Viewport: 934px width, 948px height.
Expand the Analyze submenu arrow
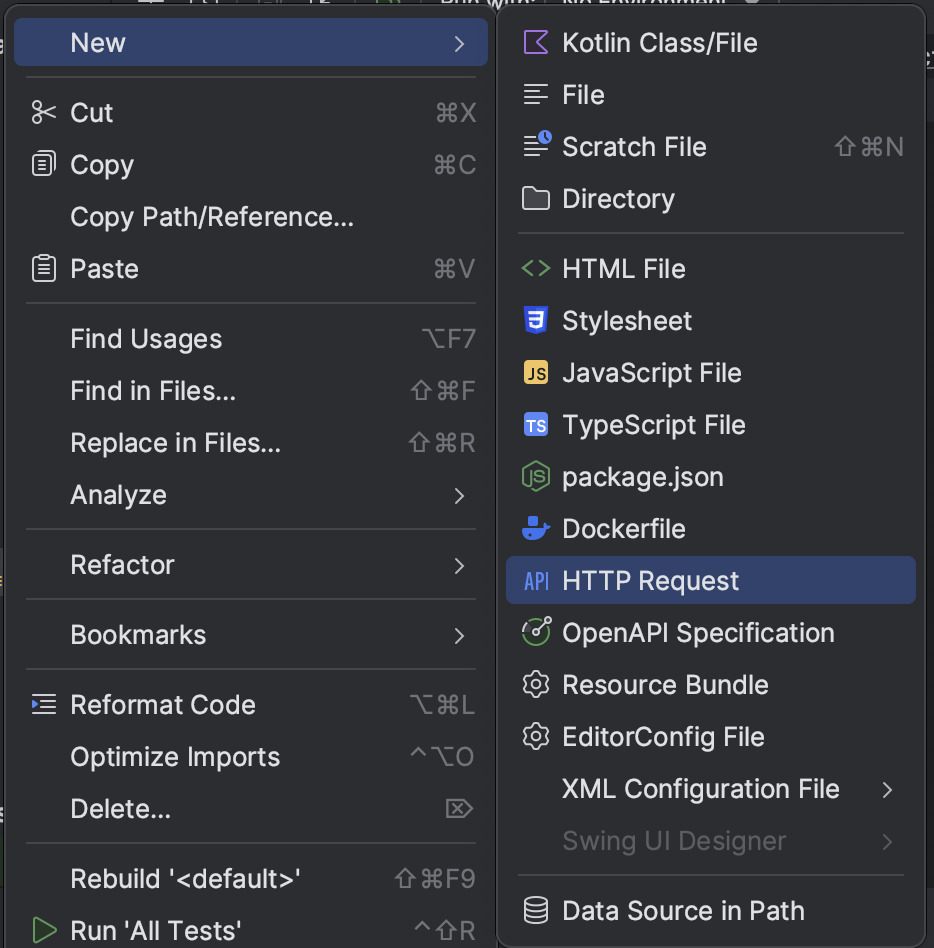point(459,496)
